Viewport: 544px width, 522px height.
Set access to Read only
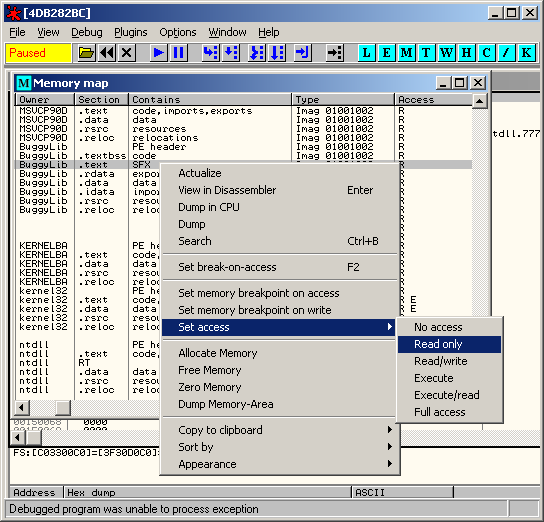(x=449, y=344)
